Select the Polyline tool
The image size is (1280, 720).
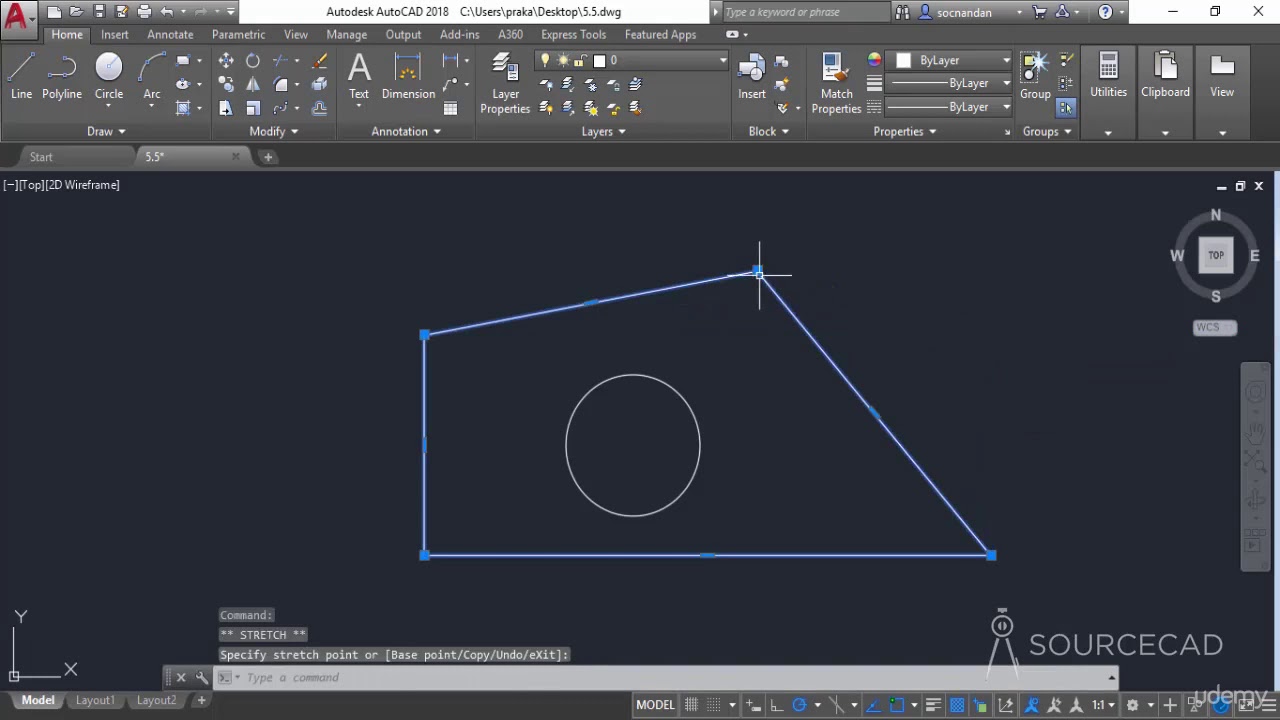coord(61,76)
